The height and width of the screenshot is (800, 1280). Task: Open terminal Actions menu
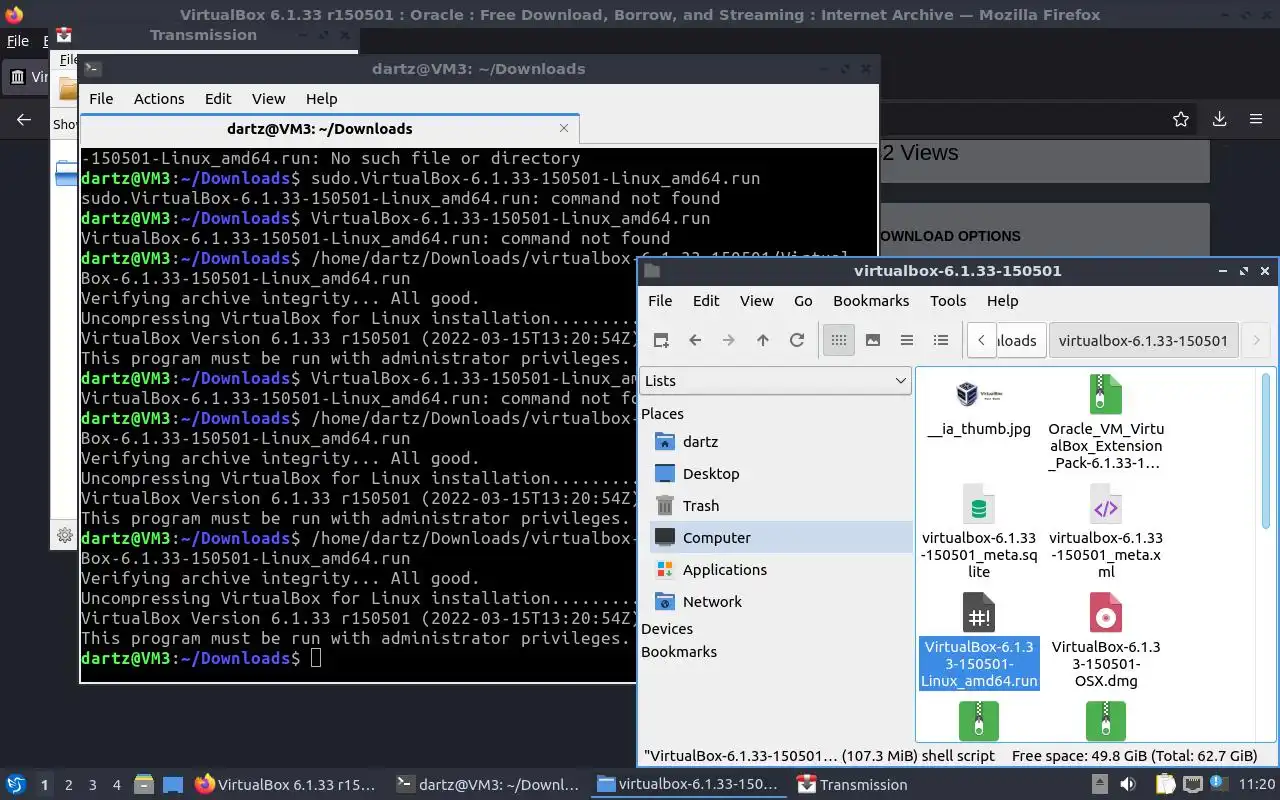click(x=159, y=98)
